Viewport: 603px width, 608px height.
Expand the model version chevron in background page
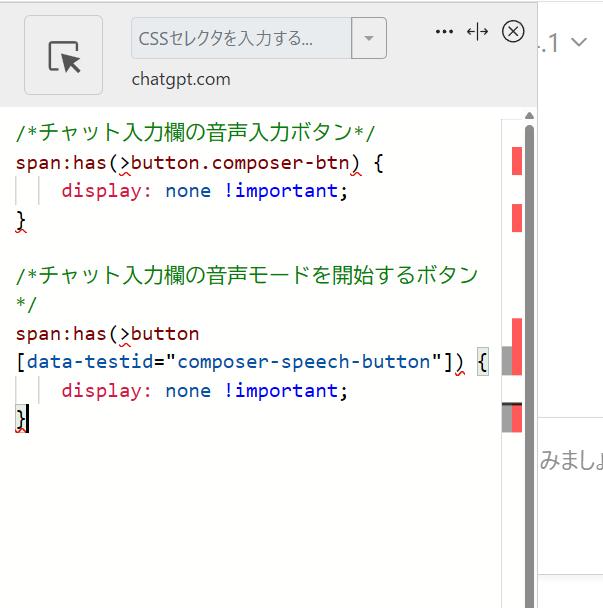[x=579, y=42]
